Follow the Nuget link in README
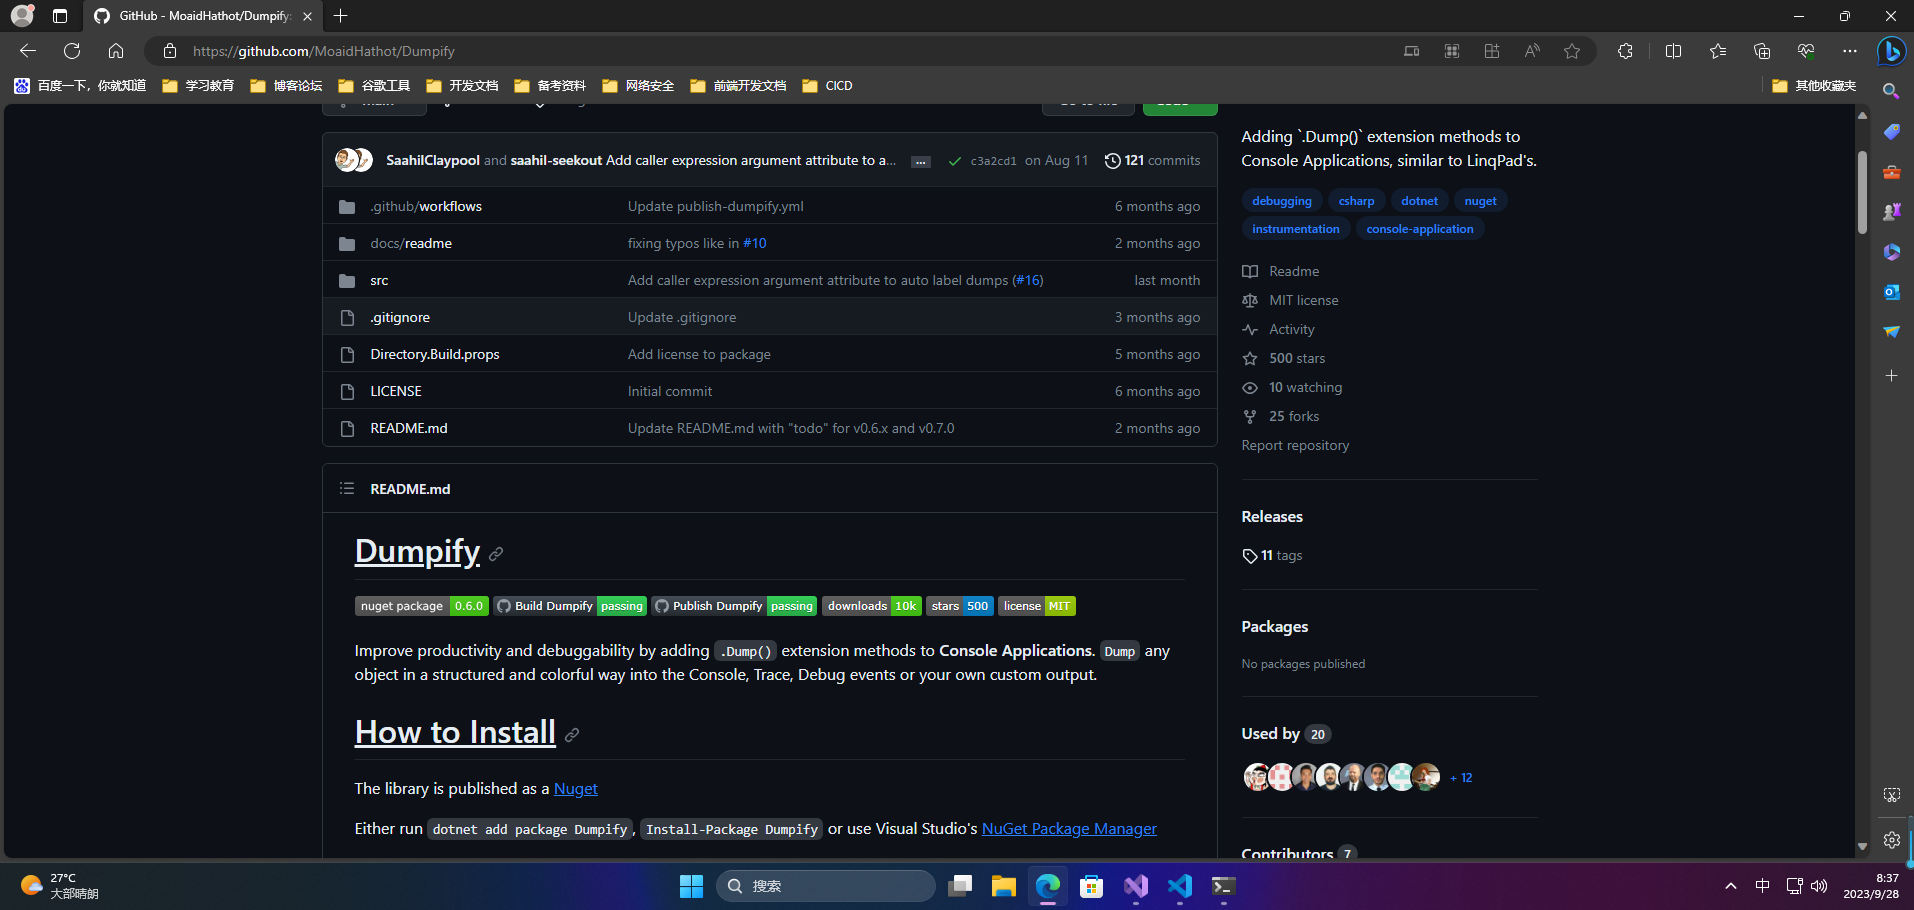The image size is (1914, 910). 576,789
